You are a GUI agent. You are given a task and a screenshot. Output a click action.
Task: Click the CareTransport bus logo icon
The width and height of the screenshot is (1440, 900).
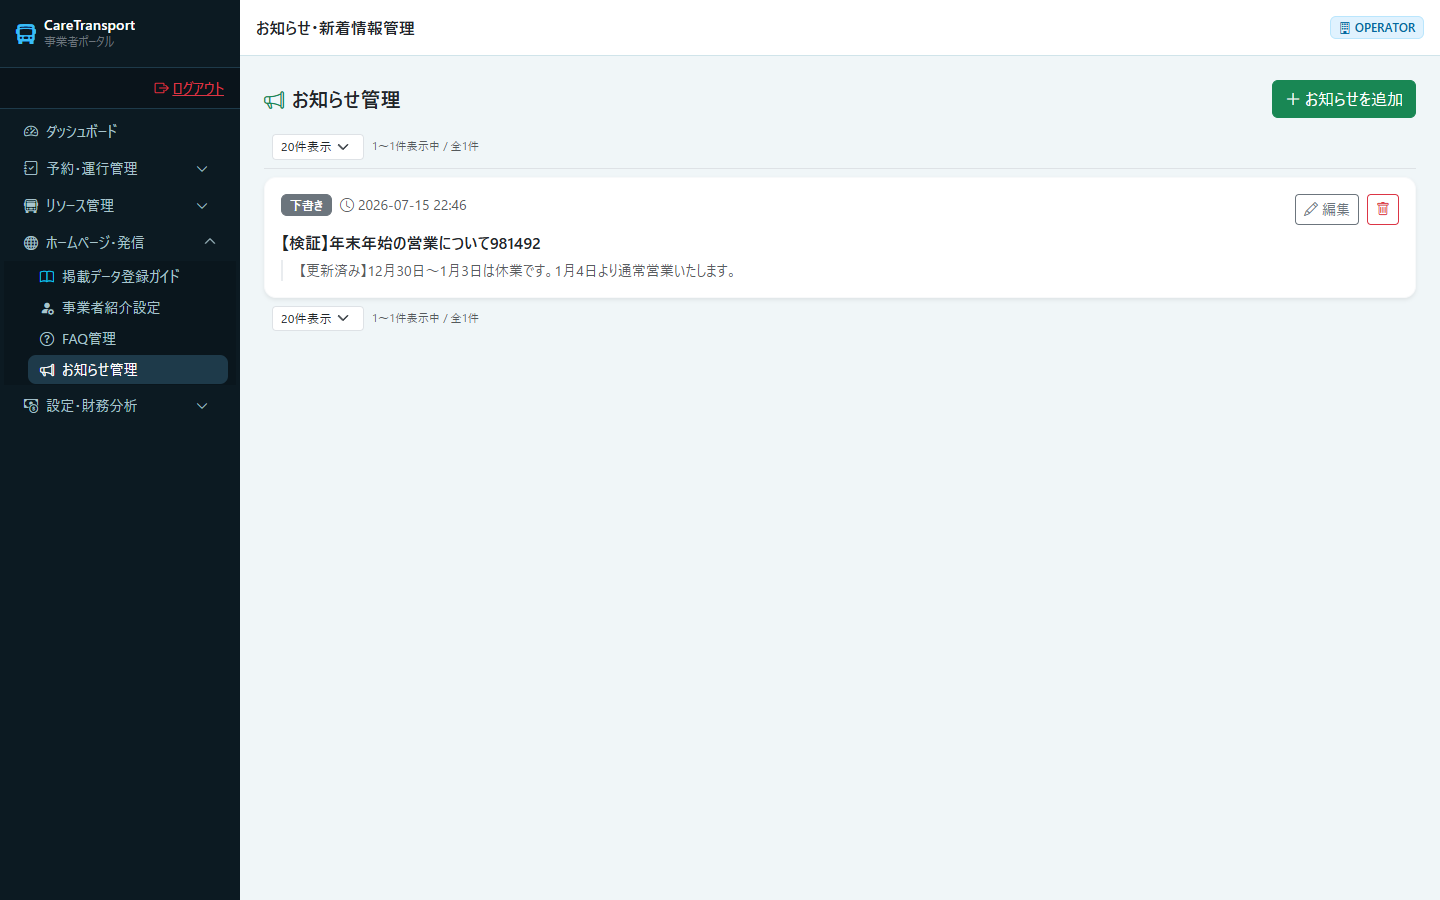click(26, 34)
